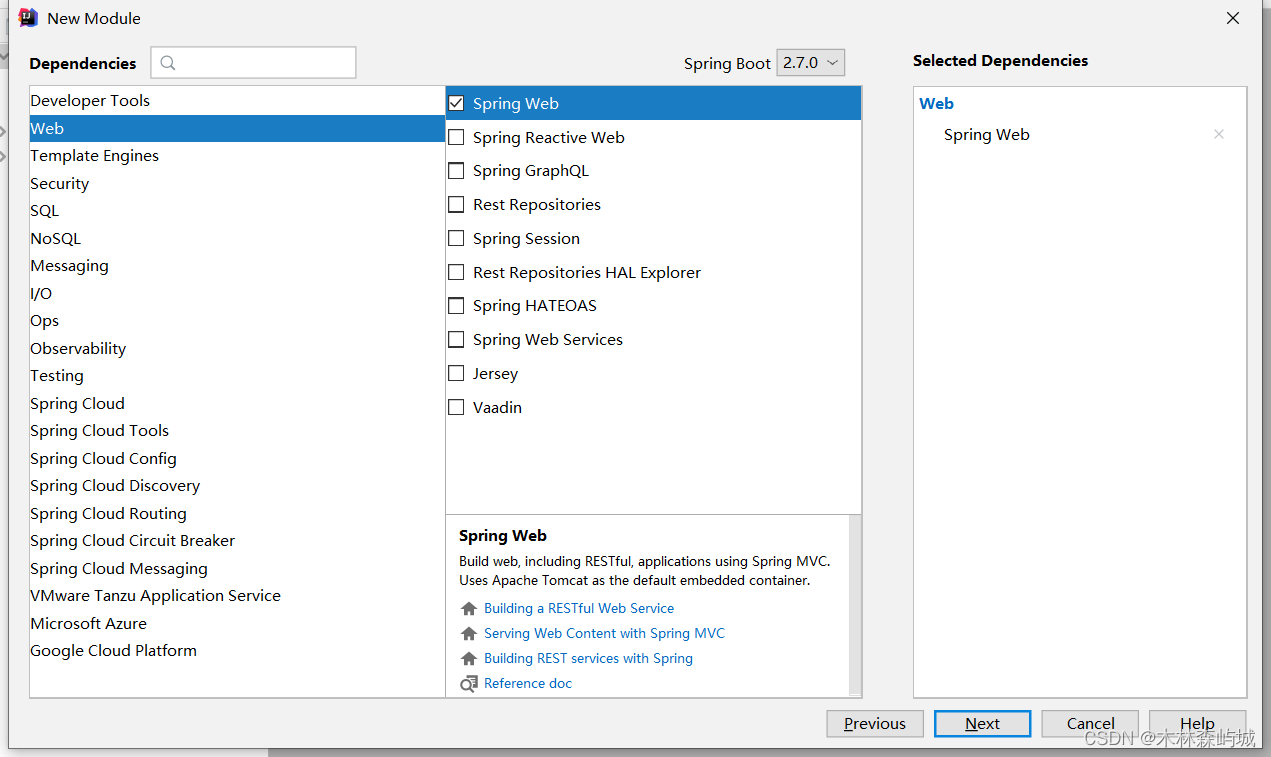Enable the Spring Reactive Web checkbox
The width and height of the screenshot is (1271, 757).
(456, 137)
